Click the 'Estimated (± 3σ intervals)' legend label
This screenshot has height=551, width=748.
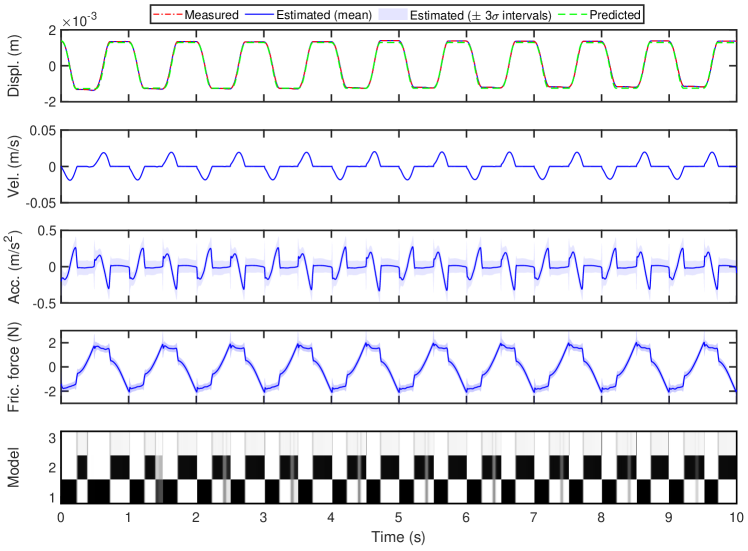pyautogui.click(x=480, y=15)
